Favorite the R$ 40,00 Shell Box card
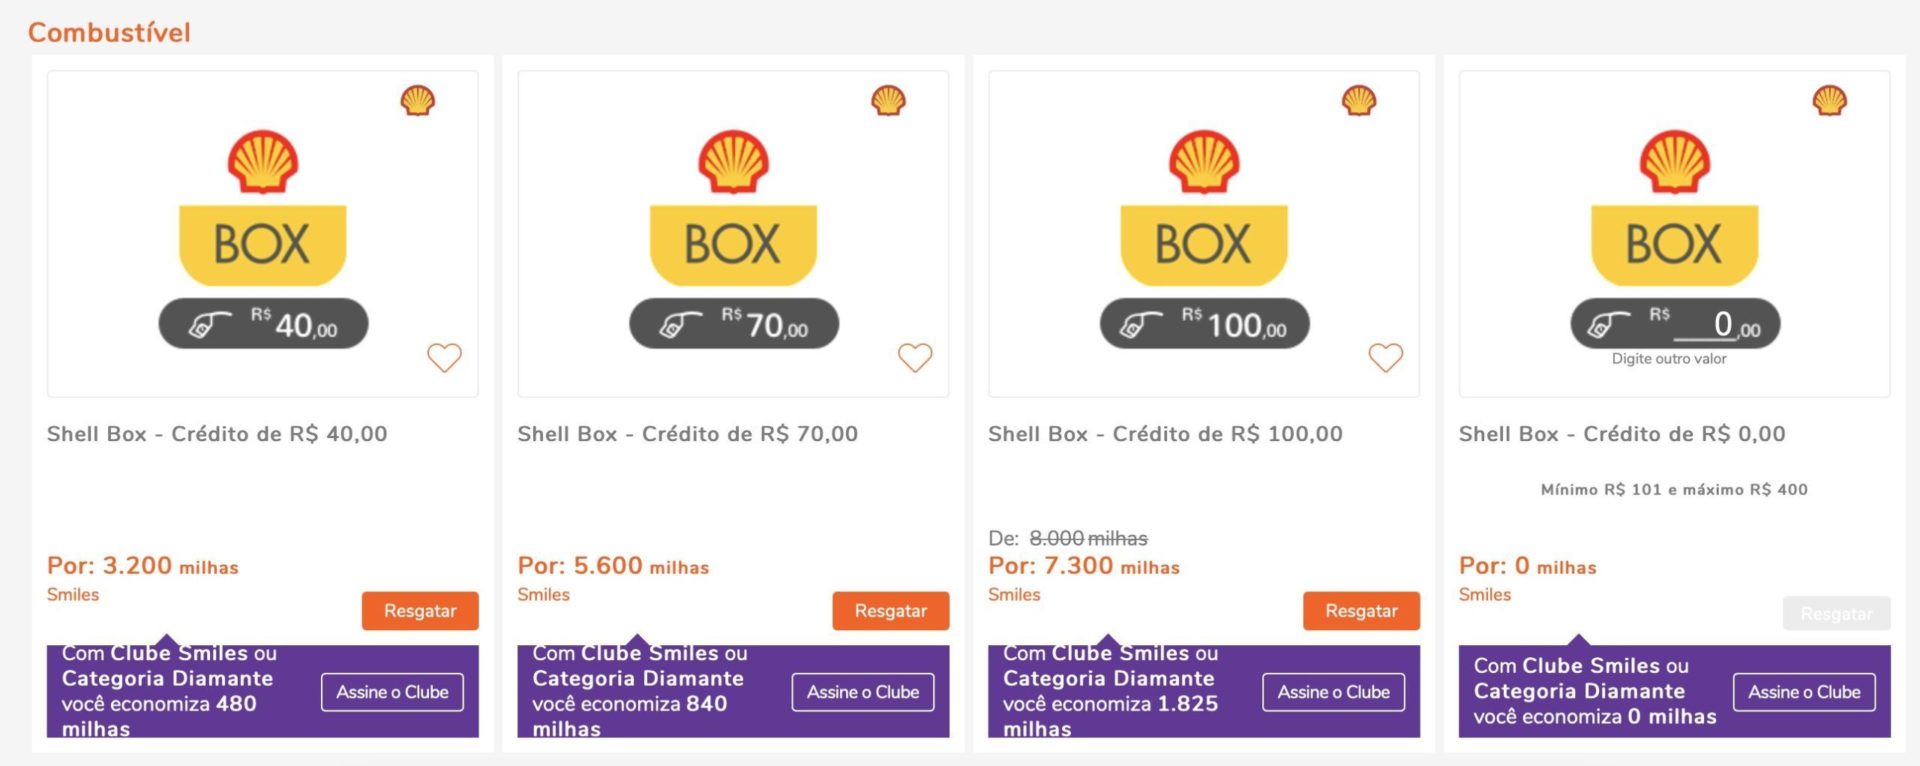The width and height of the screenshot is (1920, 766). (444, 357)
